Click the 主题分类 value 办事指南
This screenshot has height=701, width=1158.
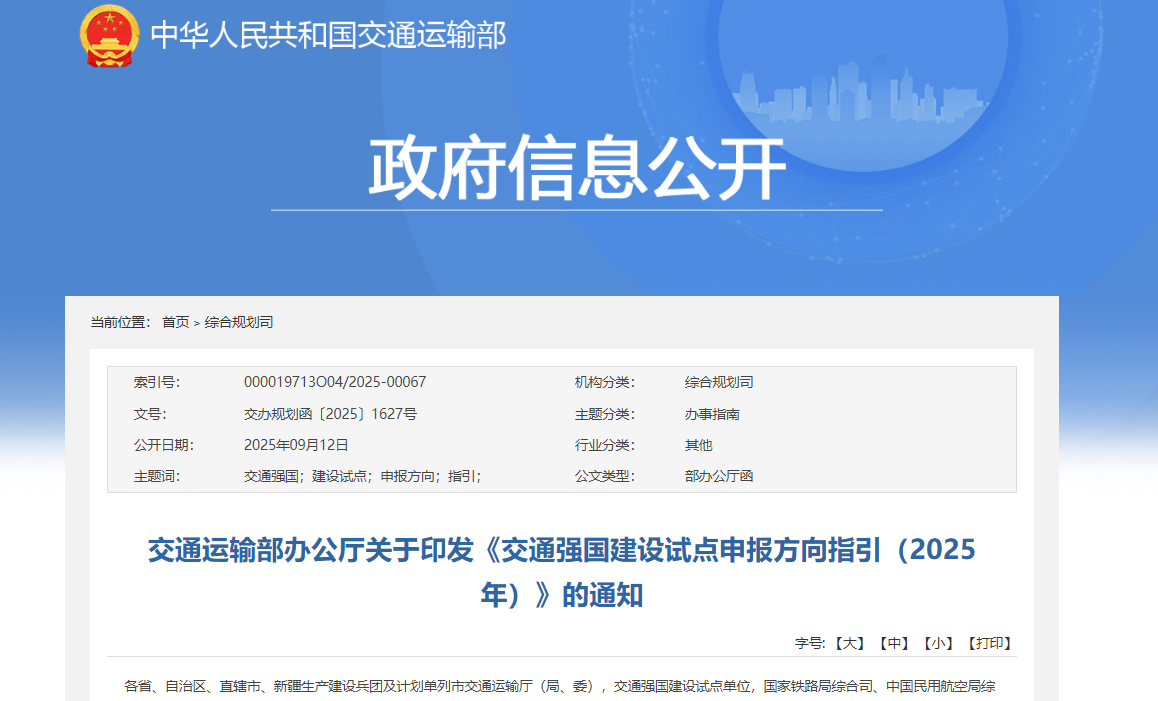tap(712, 414)
